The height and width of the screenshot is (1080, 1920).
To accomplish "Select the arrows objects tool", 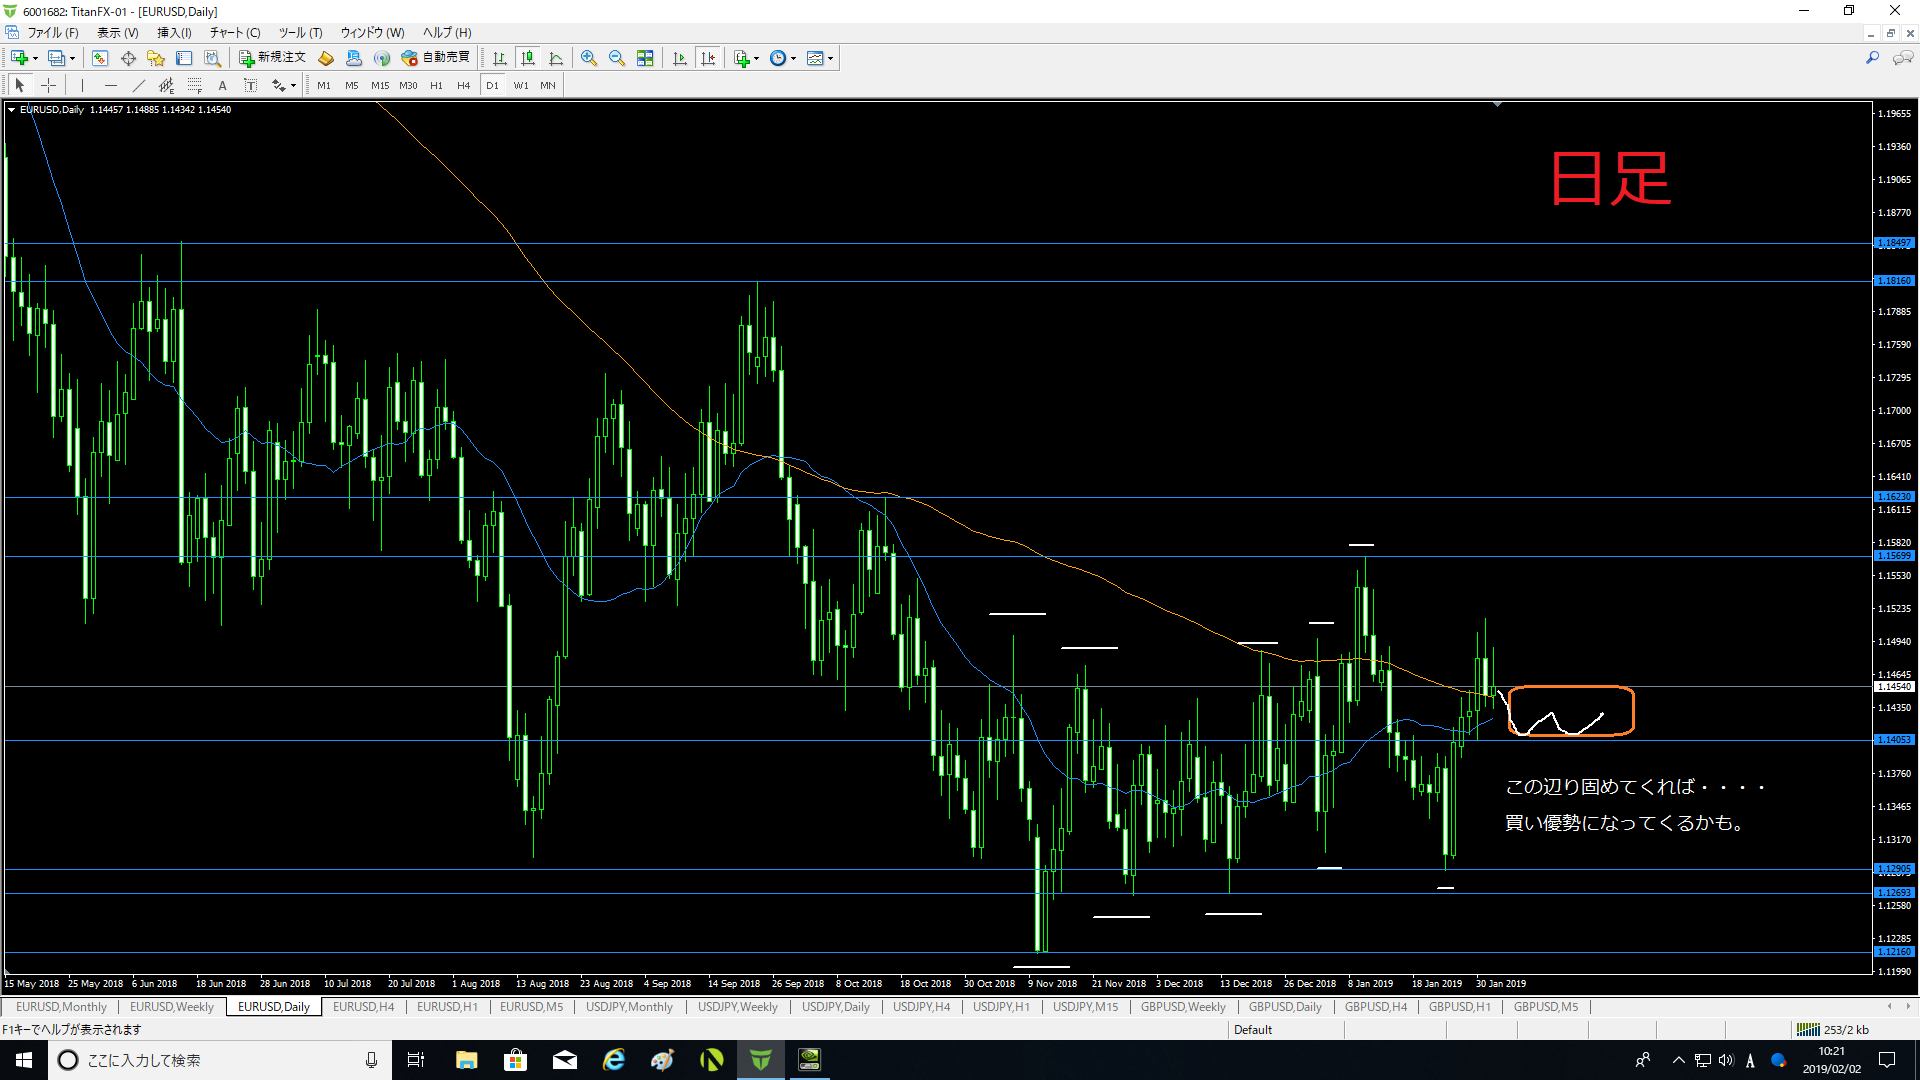I will 278,86.
